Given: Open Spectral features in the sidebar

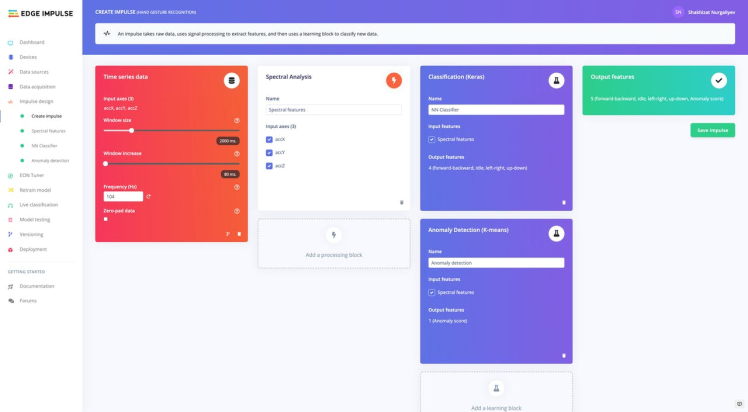Looking at the screenshot, I should coord(48,131).
